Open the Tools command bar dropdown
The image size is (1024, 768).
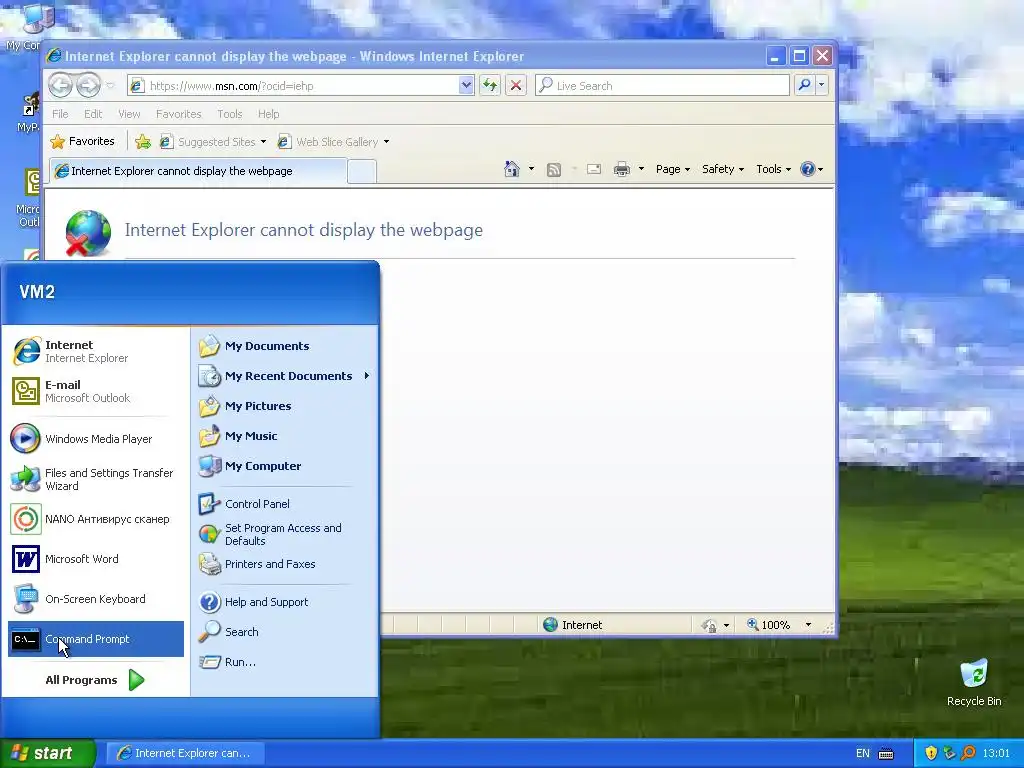coord(773,169)
